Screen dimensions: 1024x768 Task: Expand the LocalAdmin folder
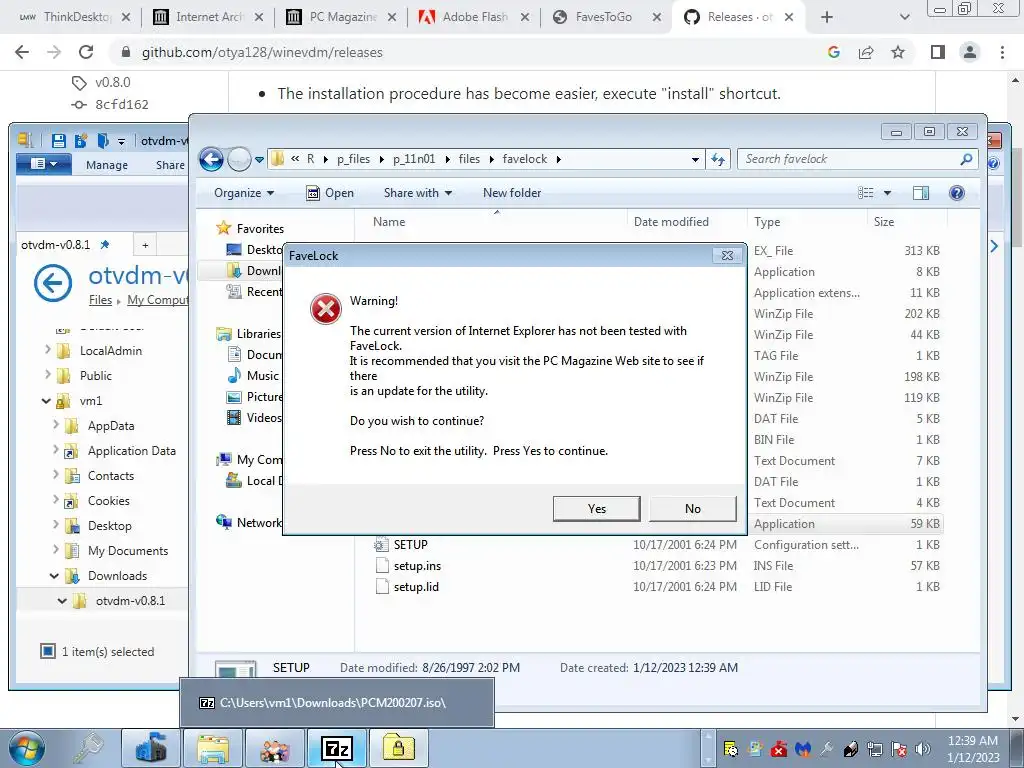[47, 350]
